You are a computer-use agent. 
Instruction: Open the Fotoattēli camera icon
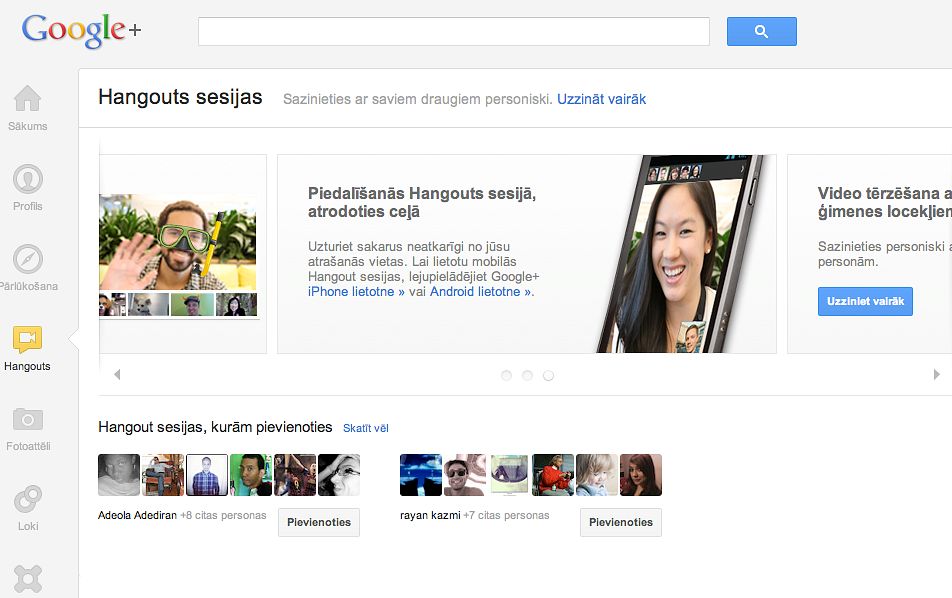coord(27,419)
